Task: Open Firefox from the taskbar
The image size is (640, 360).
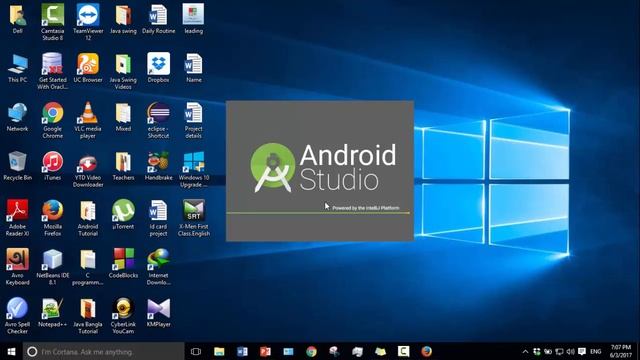Action: (x=427, y=351)
